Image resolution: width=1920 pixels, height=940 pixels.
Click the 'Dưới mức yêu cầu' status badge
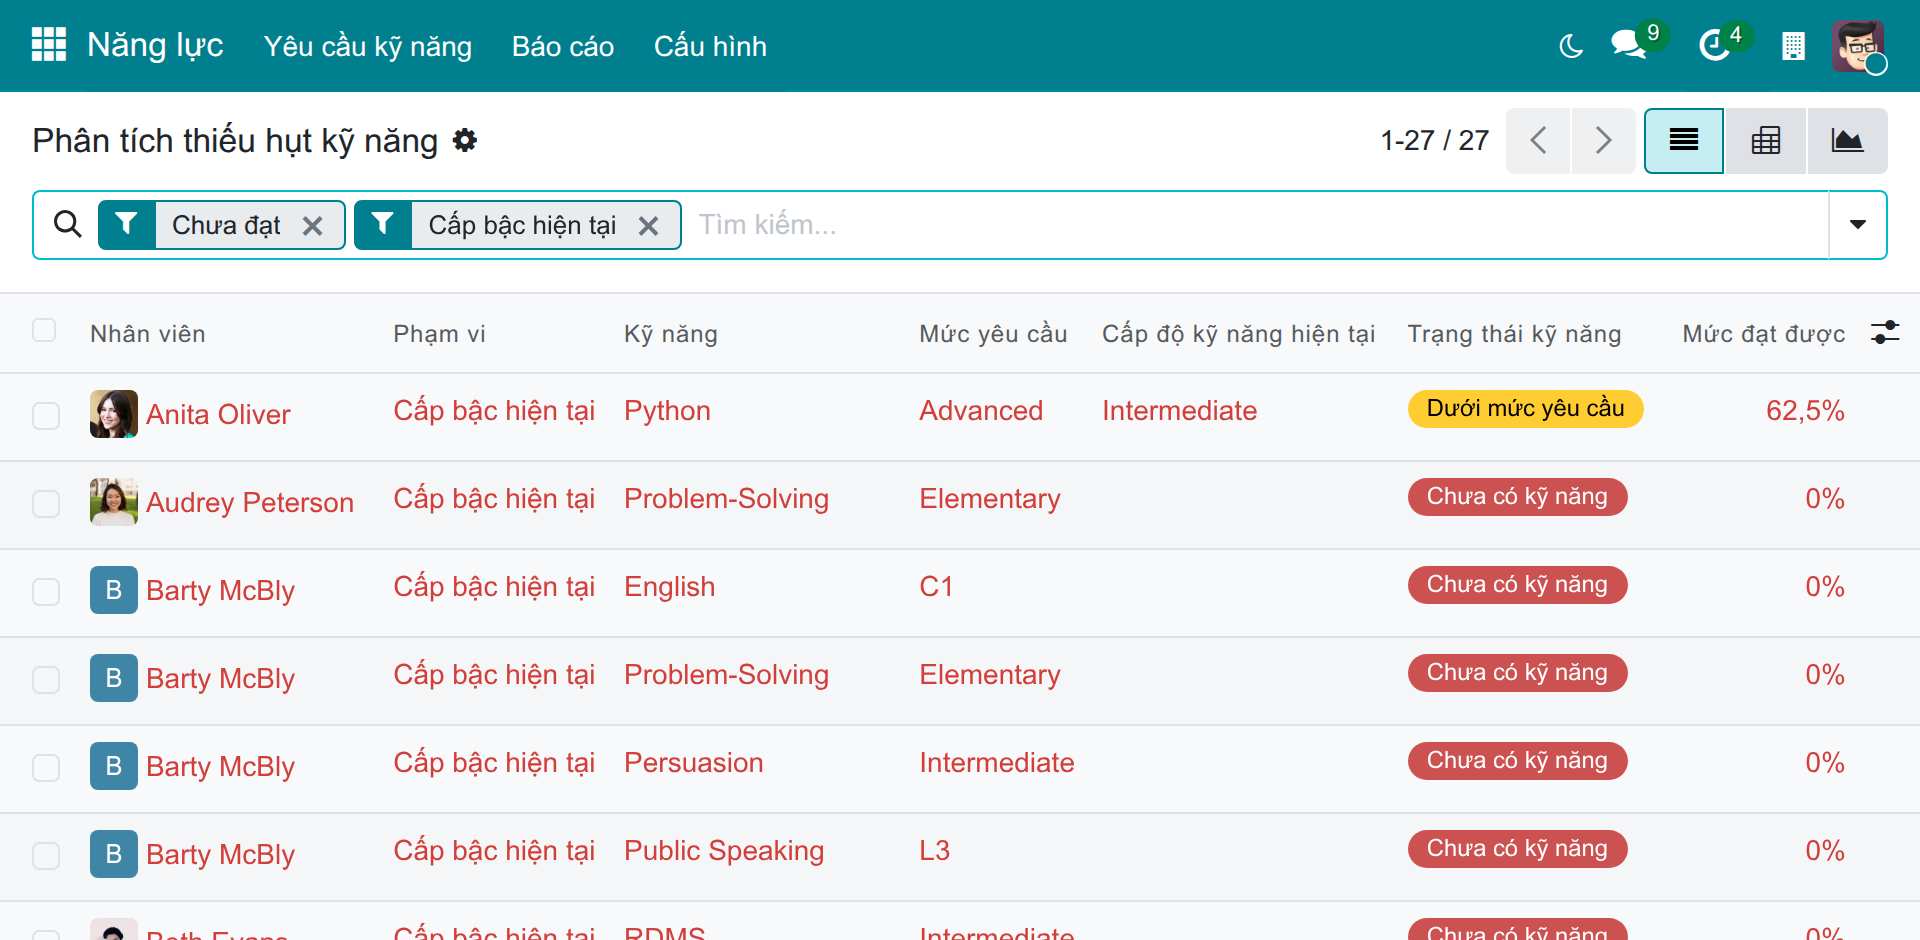1525,408
